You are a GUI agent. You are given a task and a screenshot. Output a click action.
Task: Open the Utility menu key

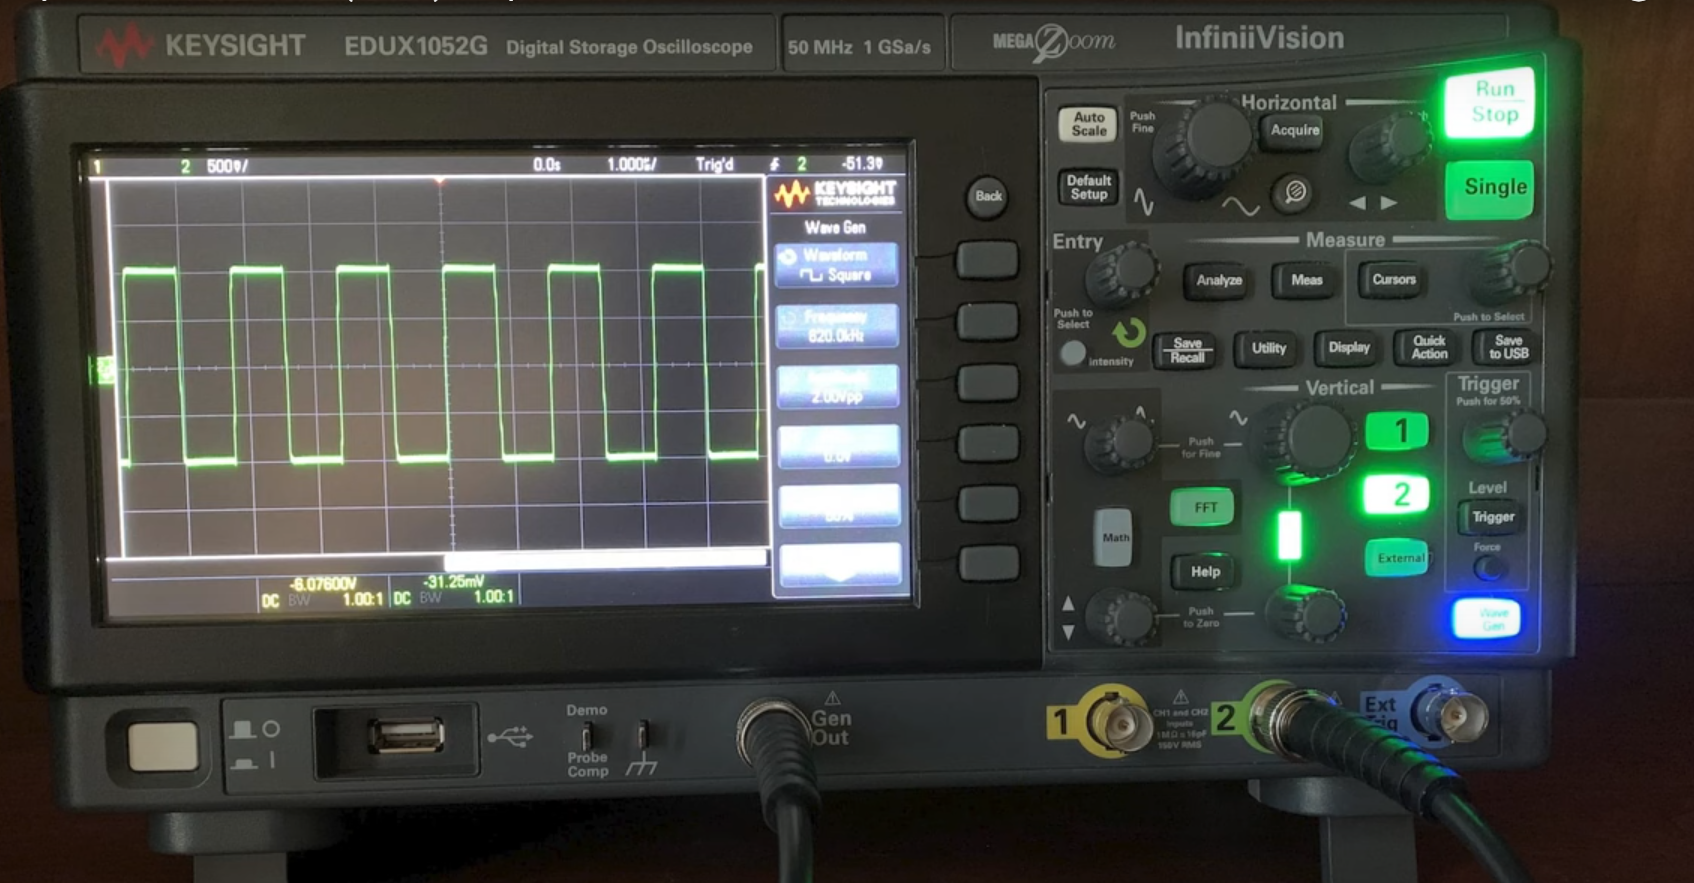tap(1268, 349)
